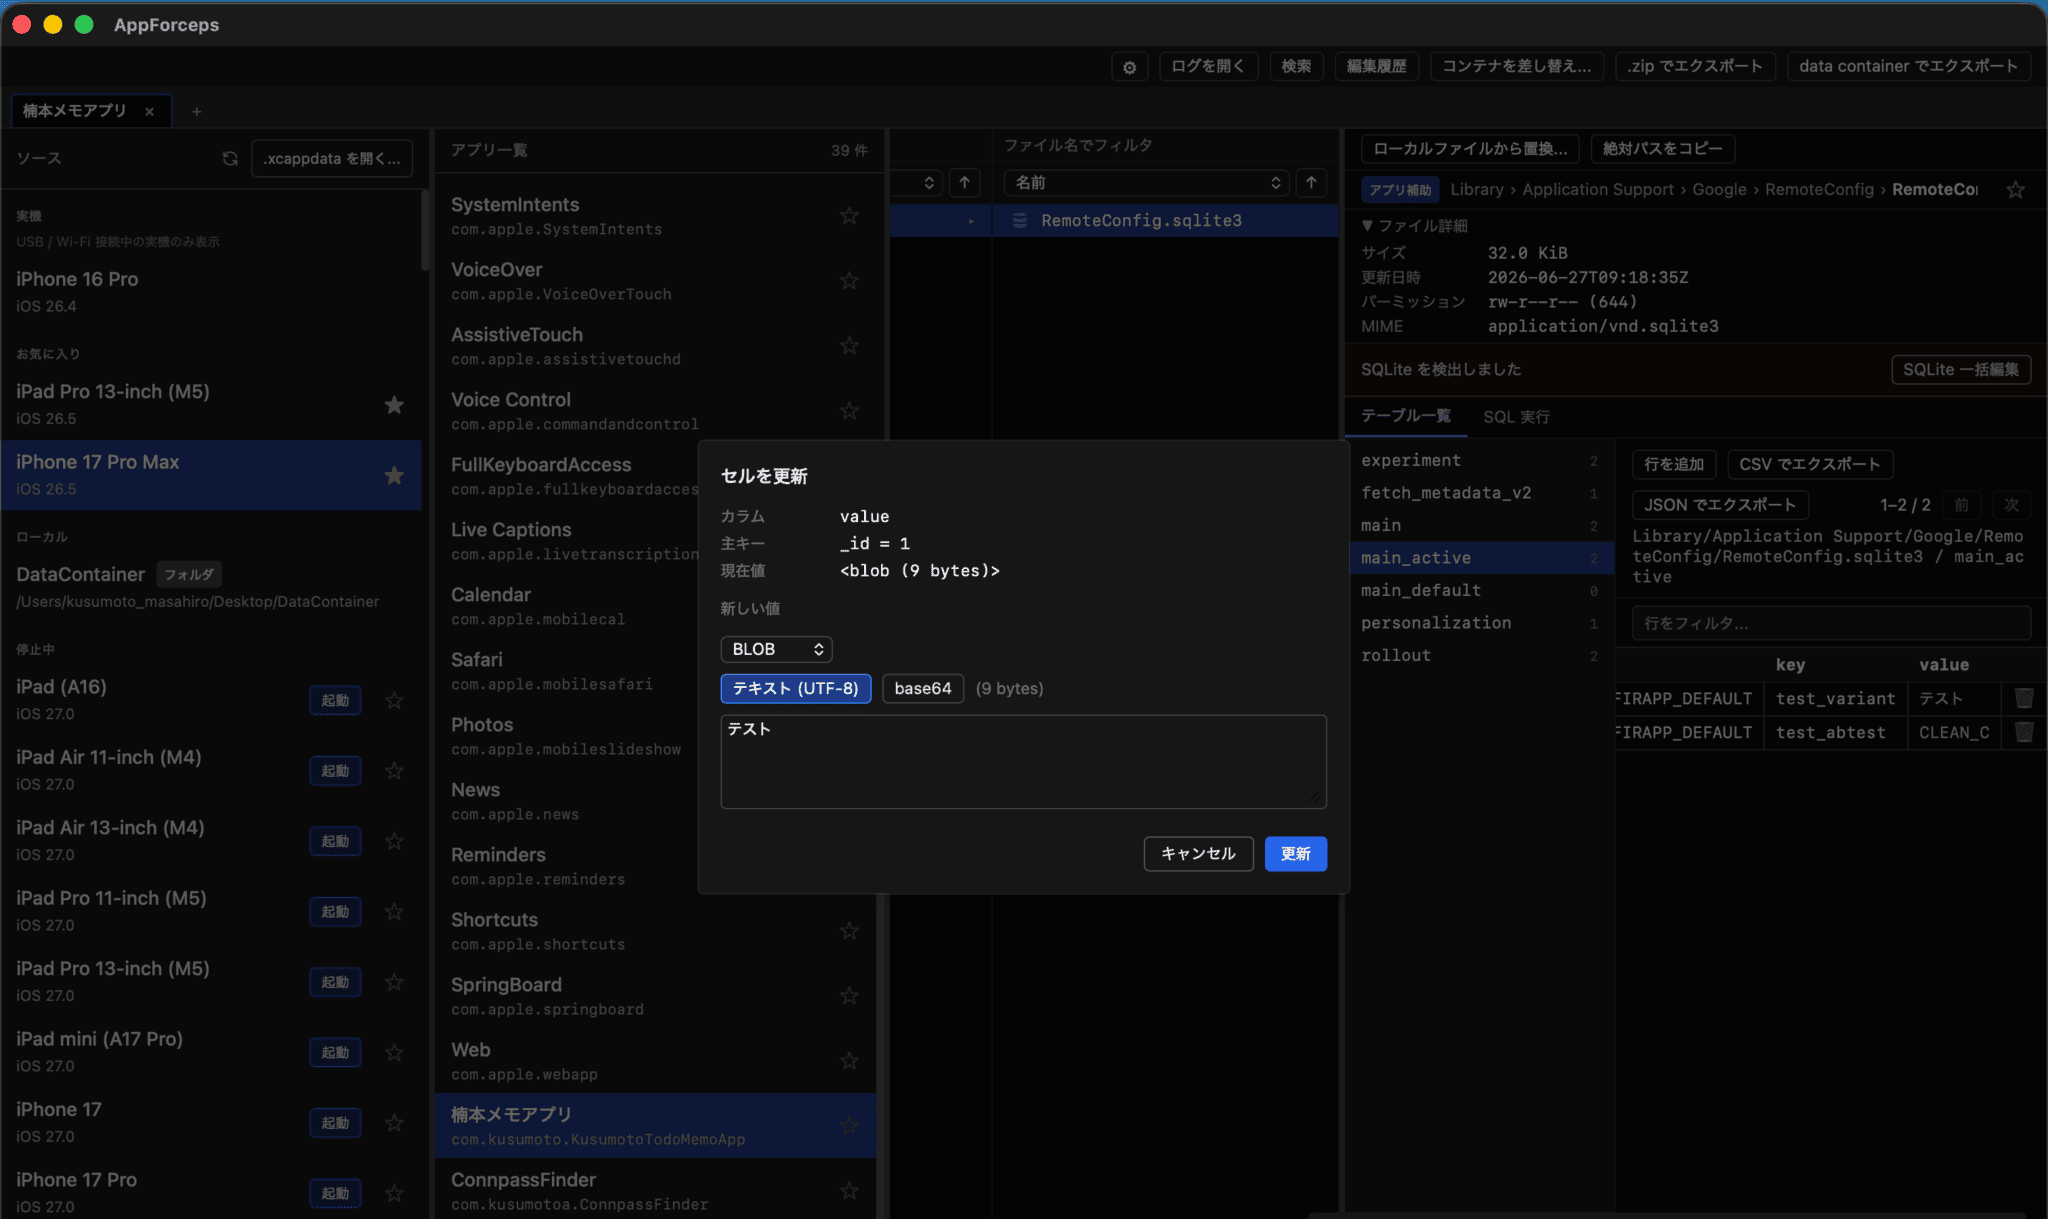This screenshot has width=2048, height=1219.
Task: Favorite the RemoteConfig file path star
Action: click(x=2015, y=189)
